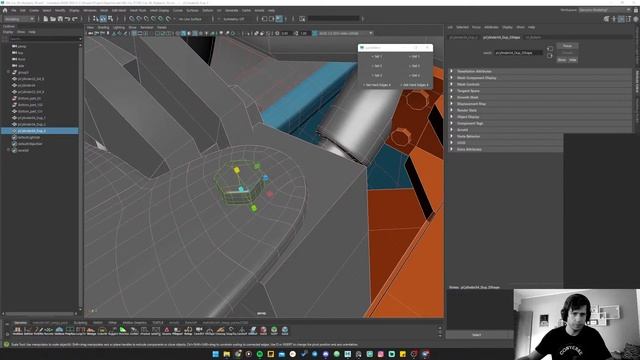Screen dimensions: 640x360
Task: Click the Focus button
Action: coord(567,46)
